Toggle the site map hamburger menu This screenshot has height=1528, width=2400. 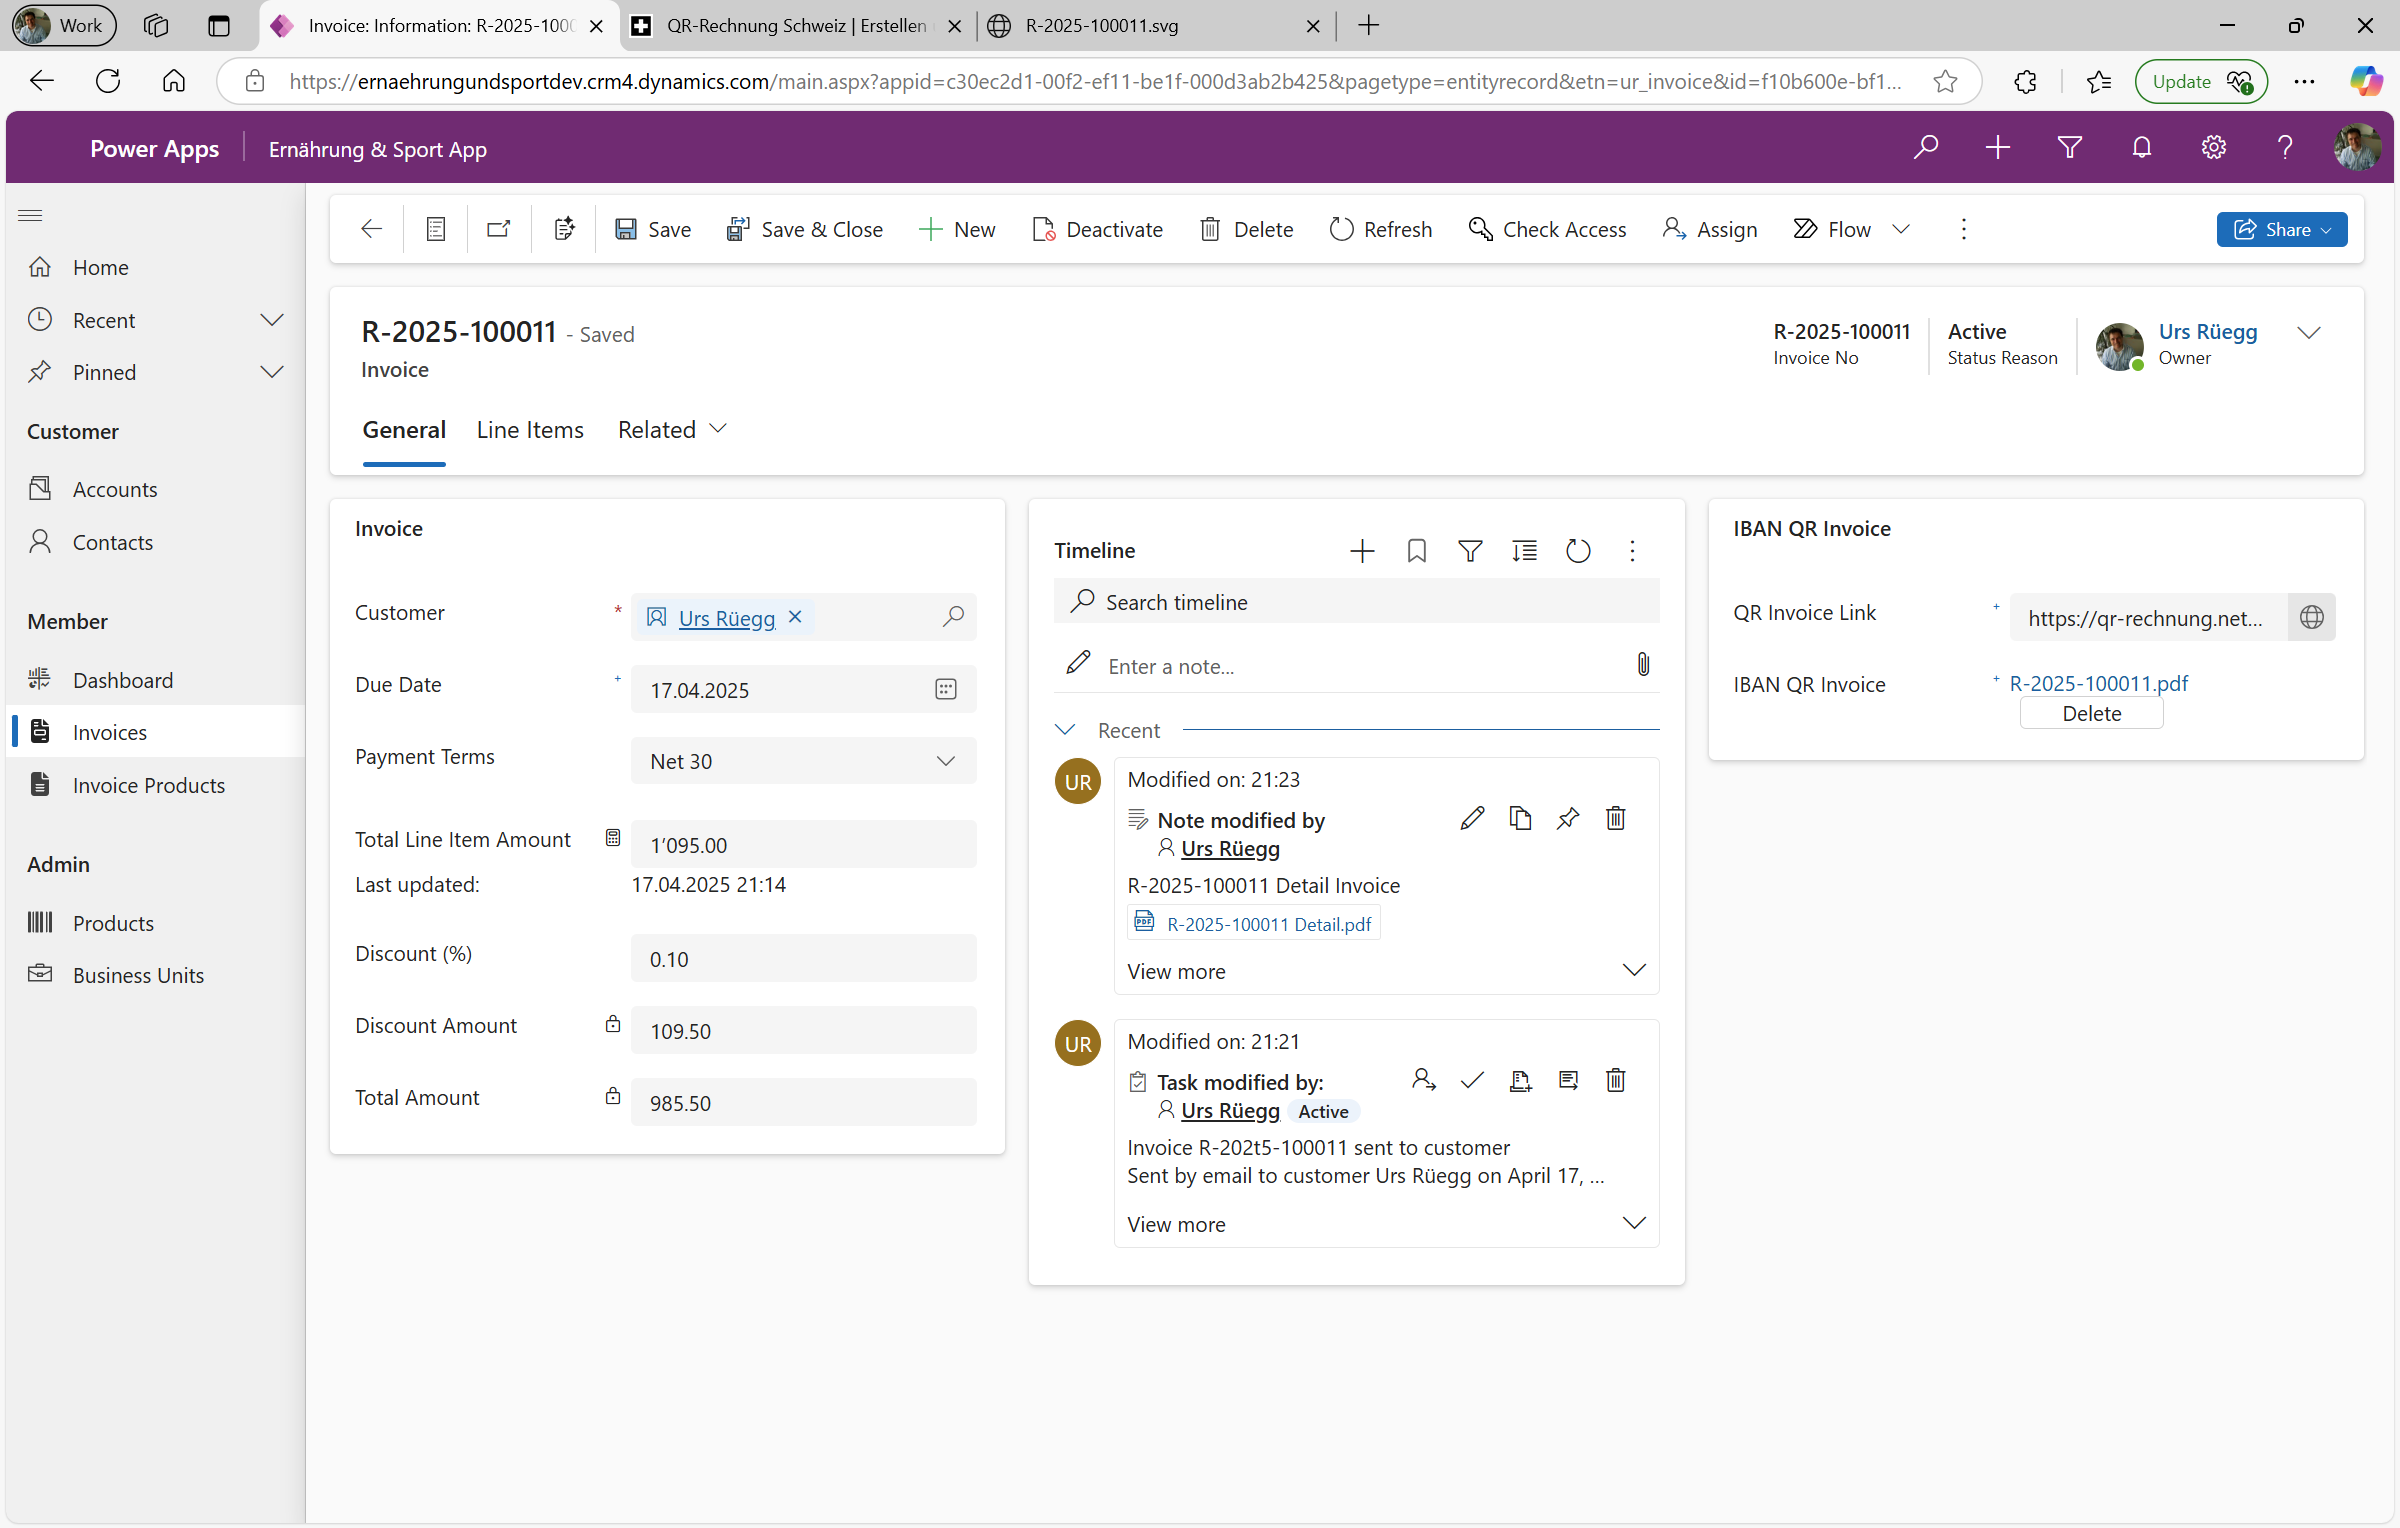tap(31, 215)
